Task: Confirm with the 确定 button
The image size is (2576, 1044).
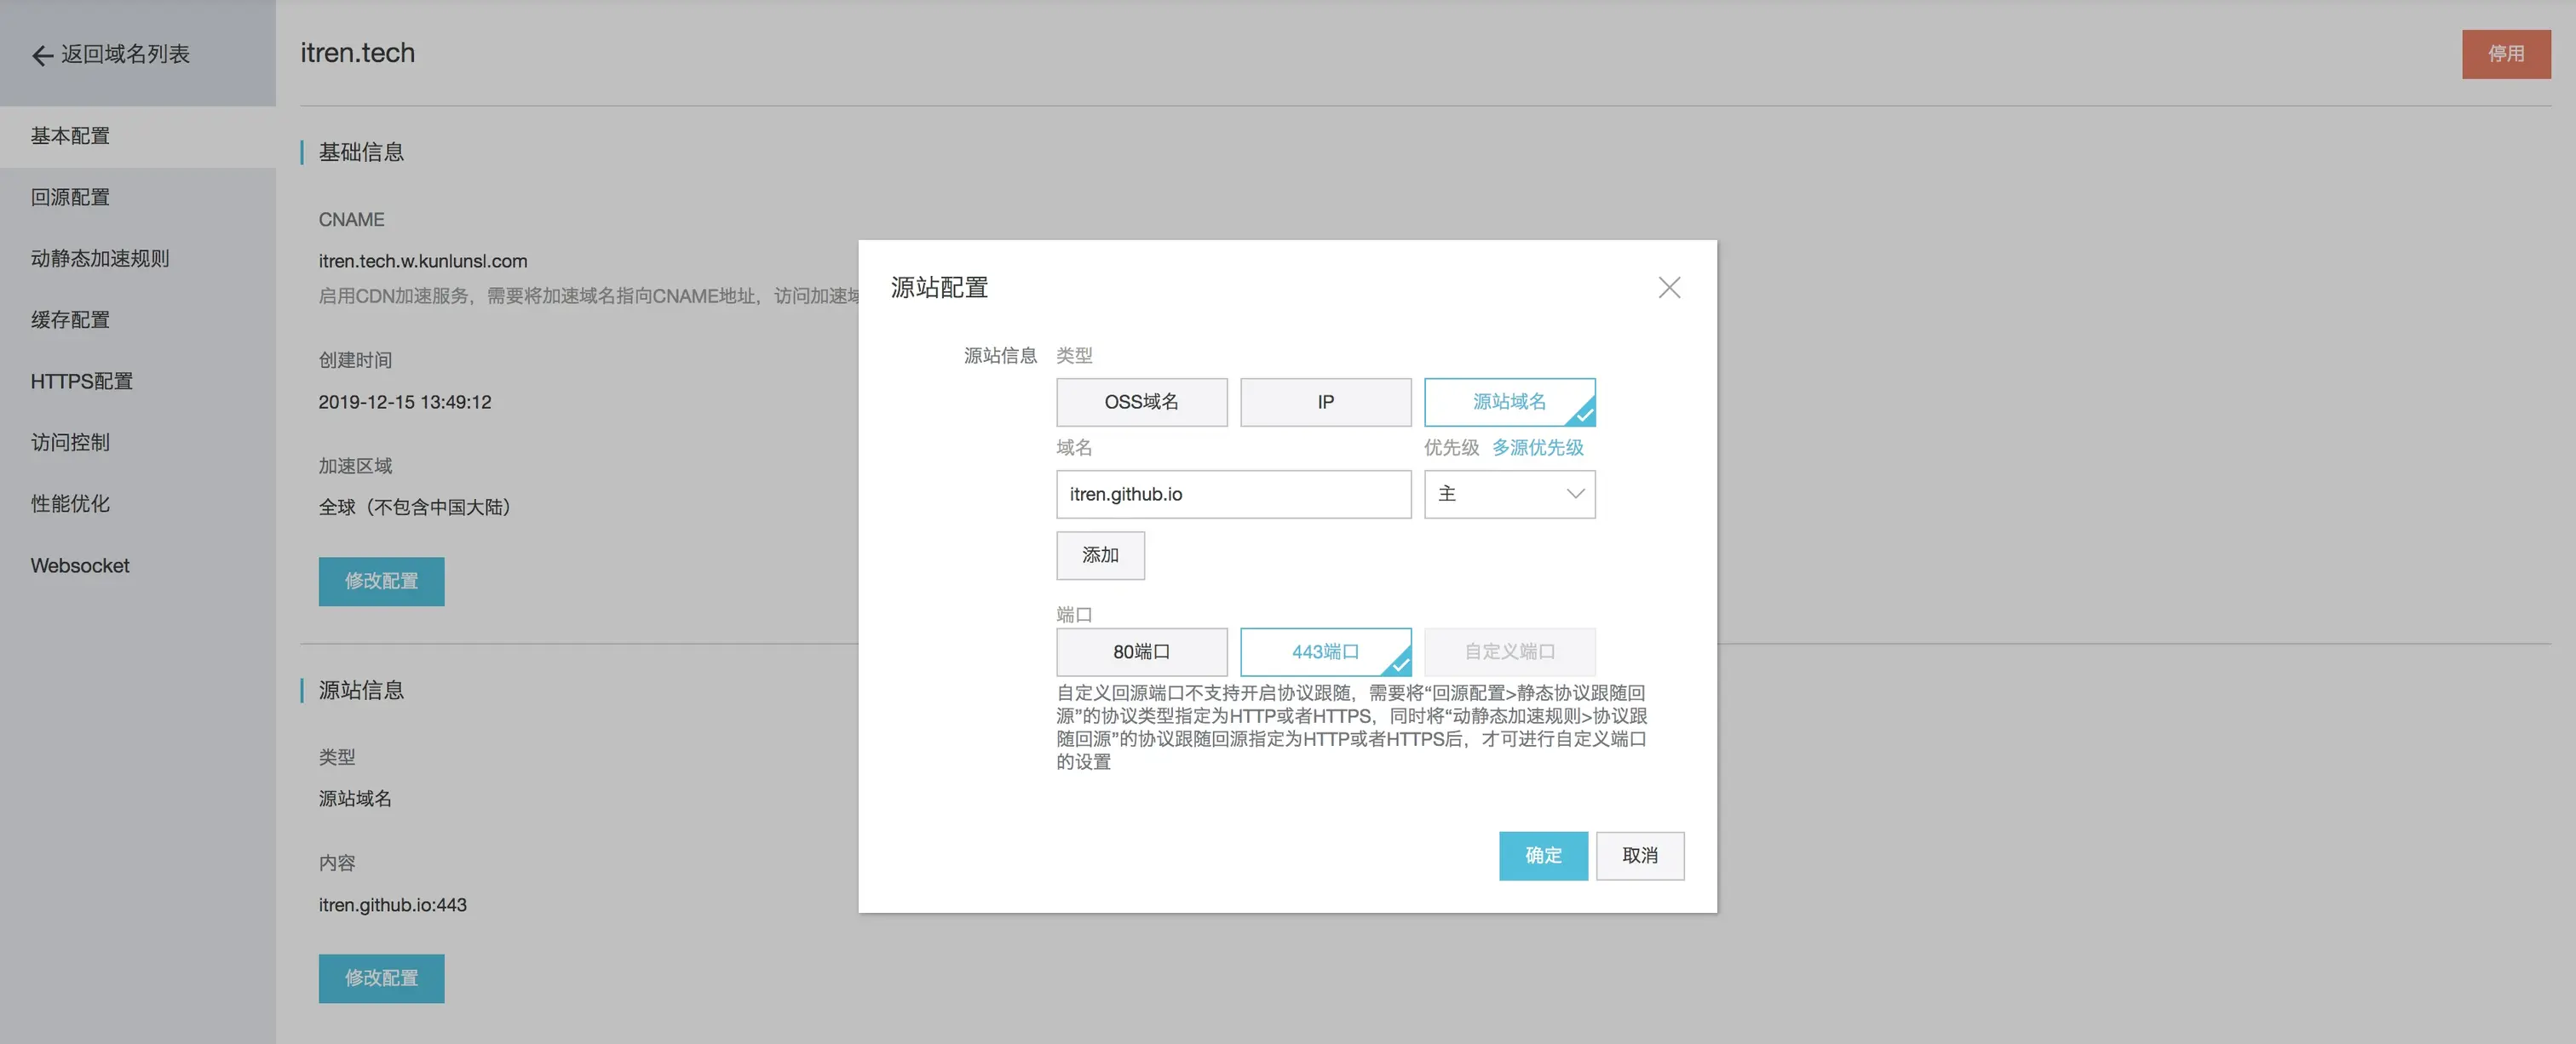Action: point(1542,856)
